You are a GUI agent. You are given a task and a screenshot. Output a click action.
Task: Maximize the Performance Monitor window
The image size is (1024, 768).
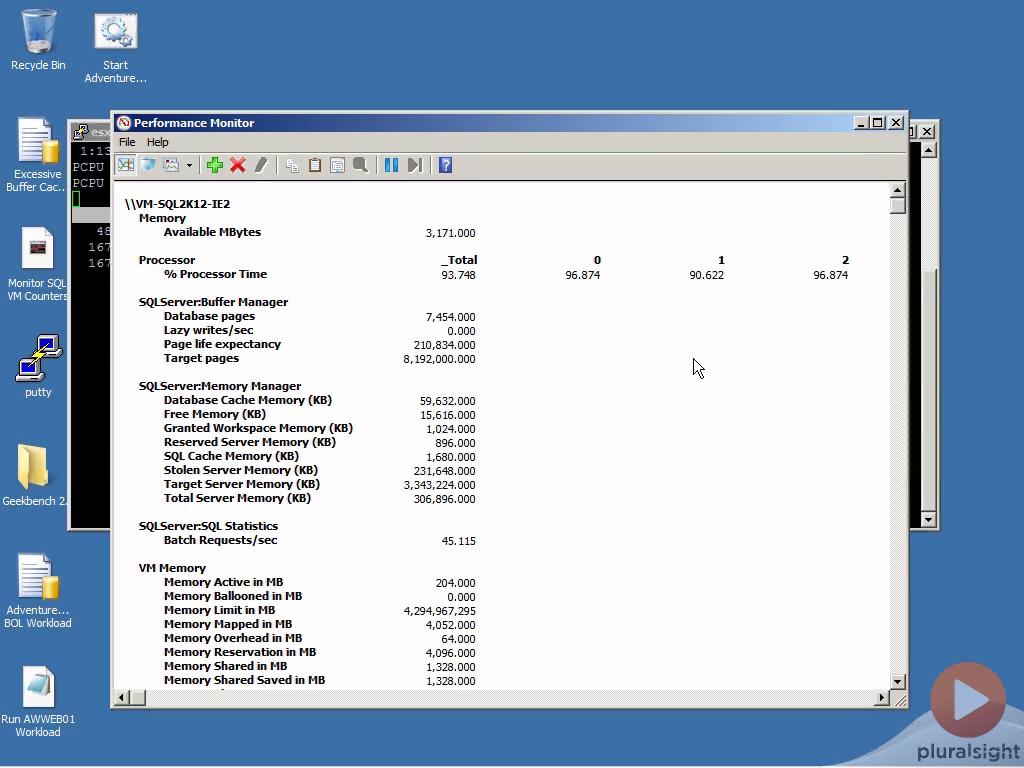[878, 123]
